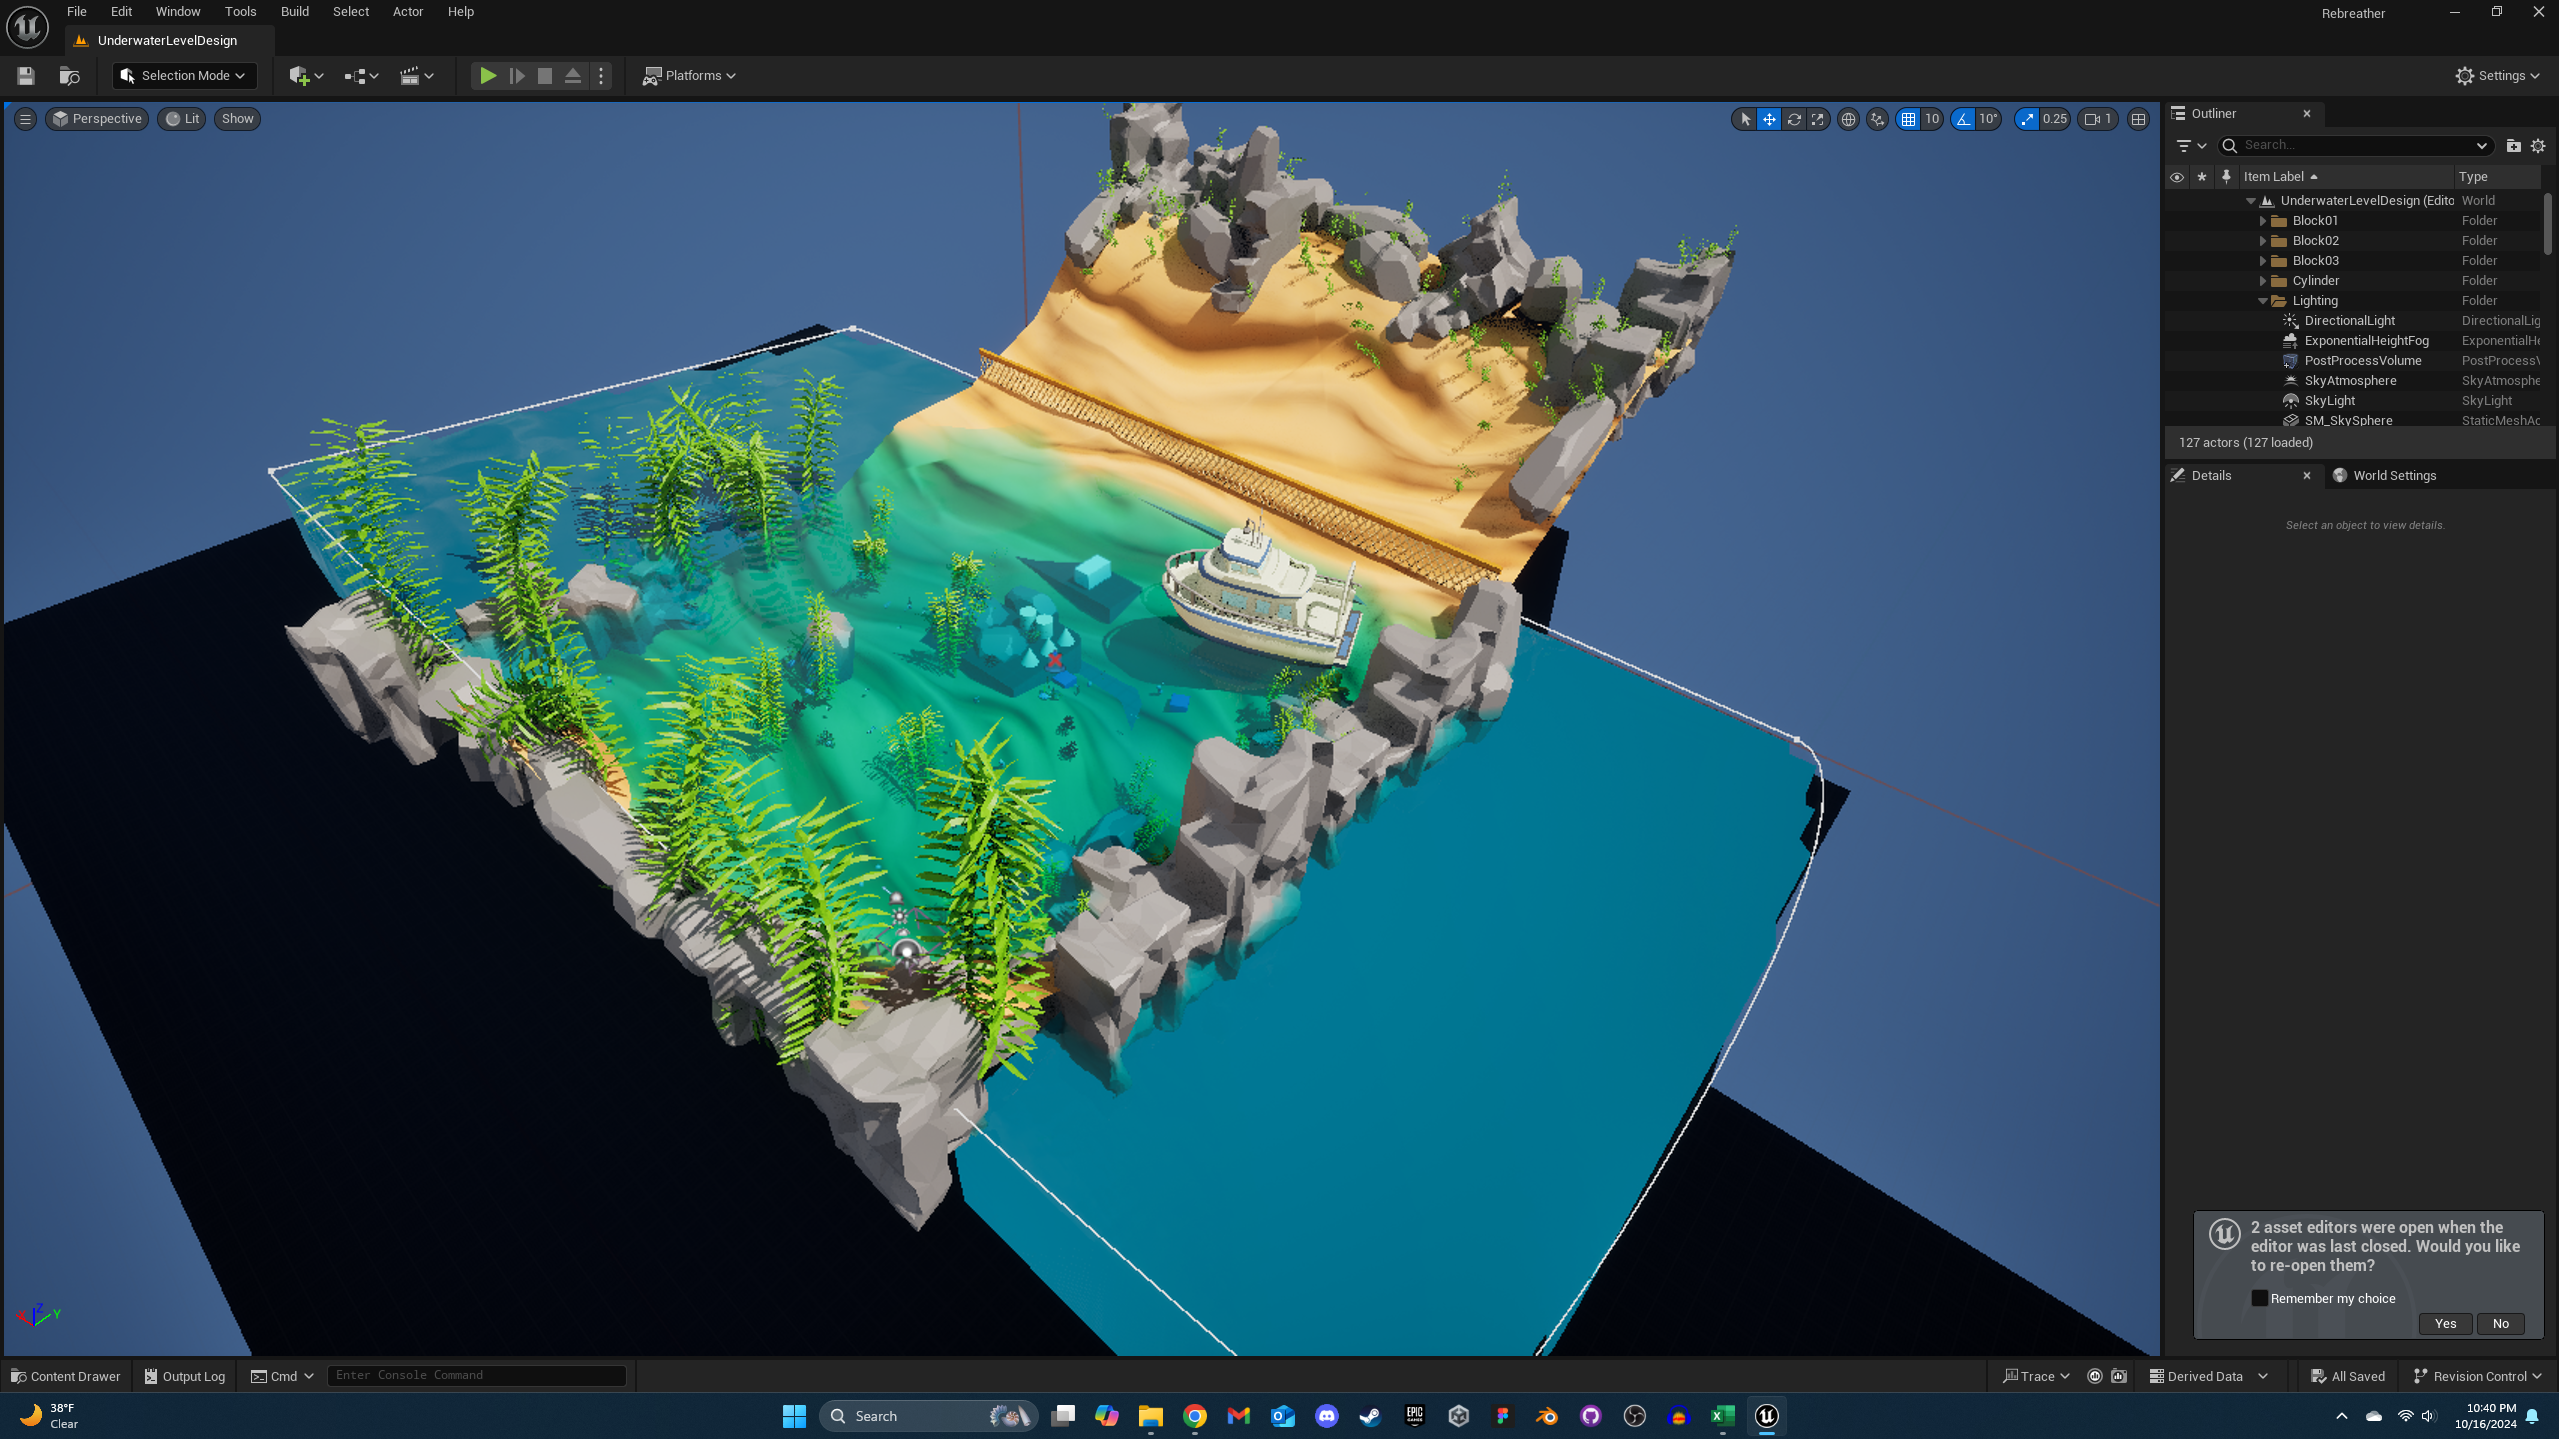Expand the Block01 folder
Image resolution: width=2559 pixels, height=1439 pixels.
[x=2263, y=221]
